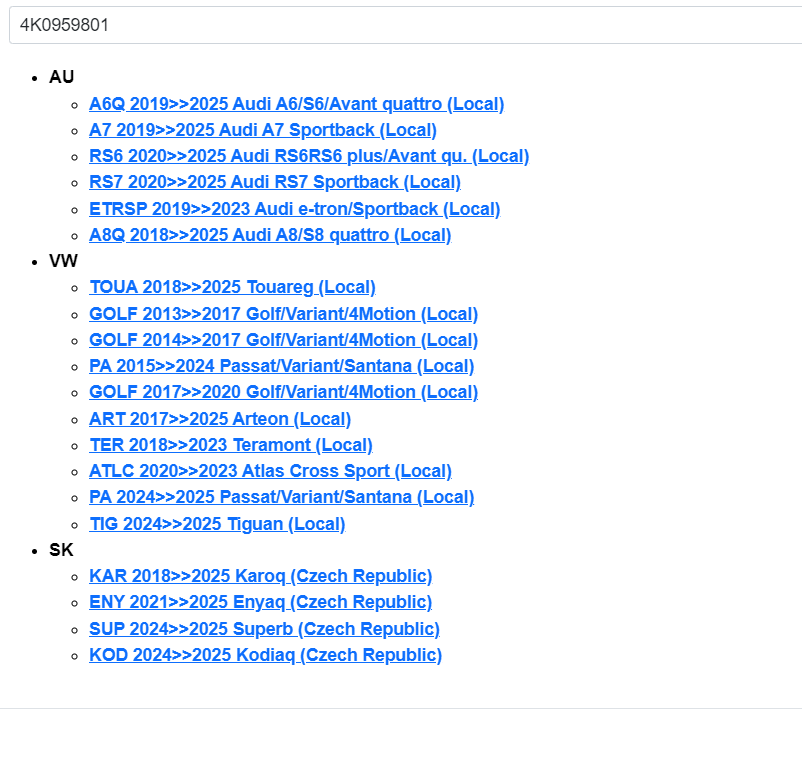
Task: Open the KOD 2024>>2025 Kodiaq link
Action: coord(265,655)
